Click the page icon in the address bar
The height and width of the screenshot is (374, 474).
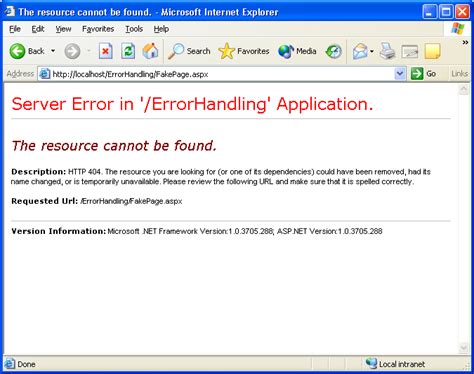click(x=45, y=74)
